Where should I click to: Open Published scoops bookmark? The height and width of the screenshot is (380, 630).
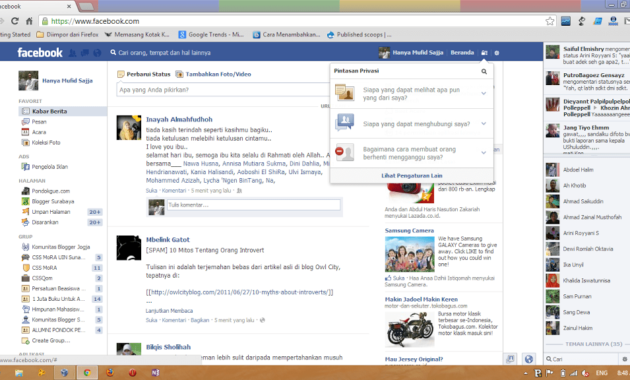pos(358,35)
